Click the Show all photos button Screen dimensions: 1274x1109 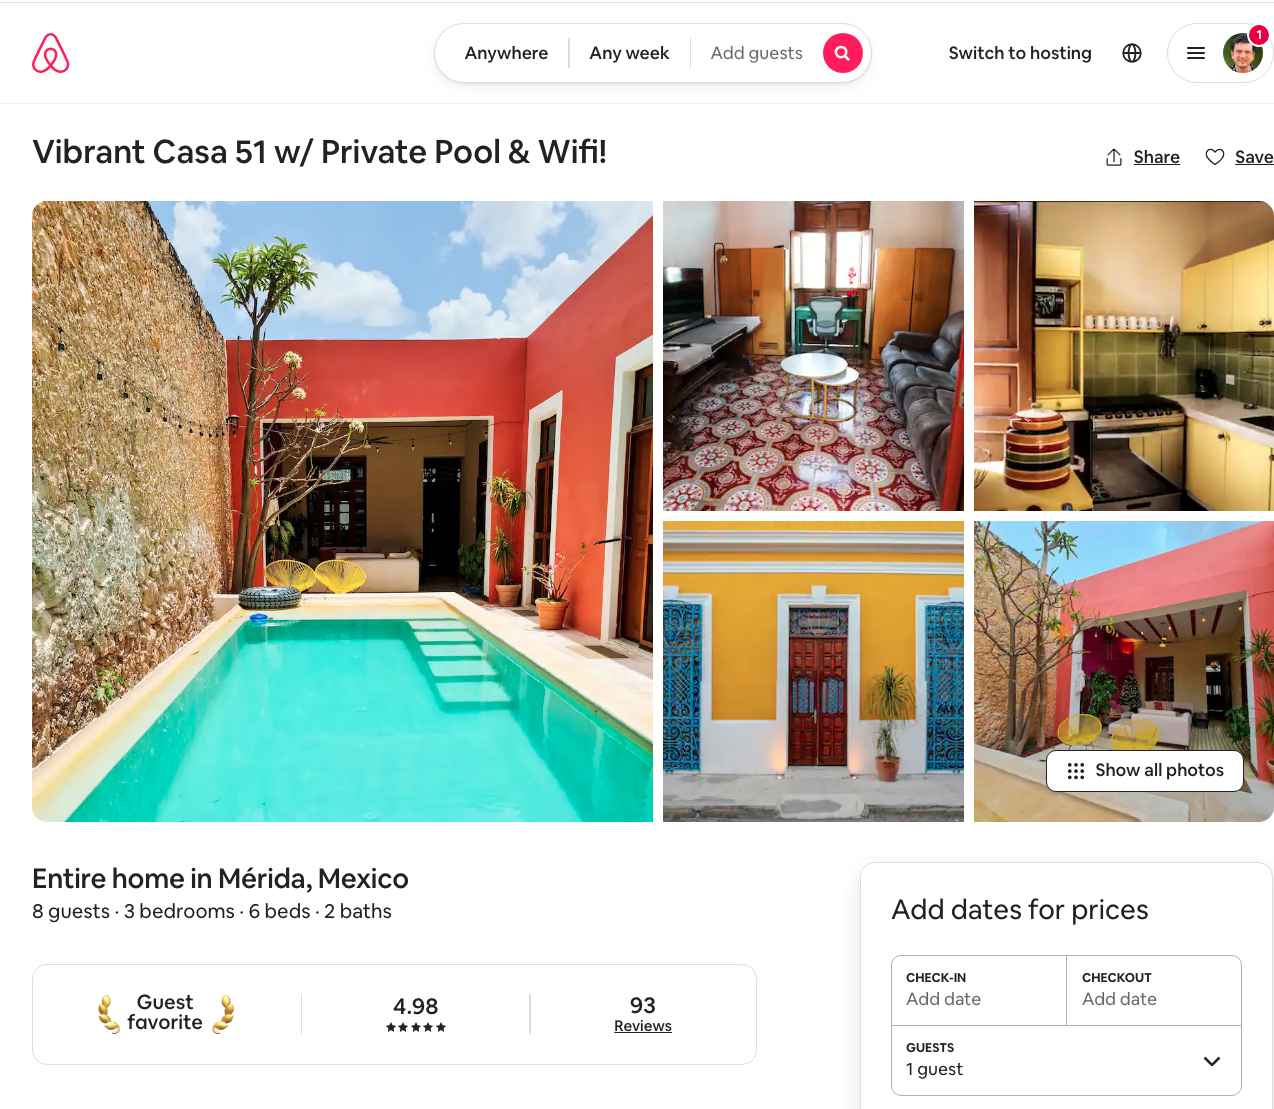pyautogui.click(x=1145, y=771)
